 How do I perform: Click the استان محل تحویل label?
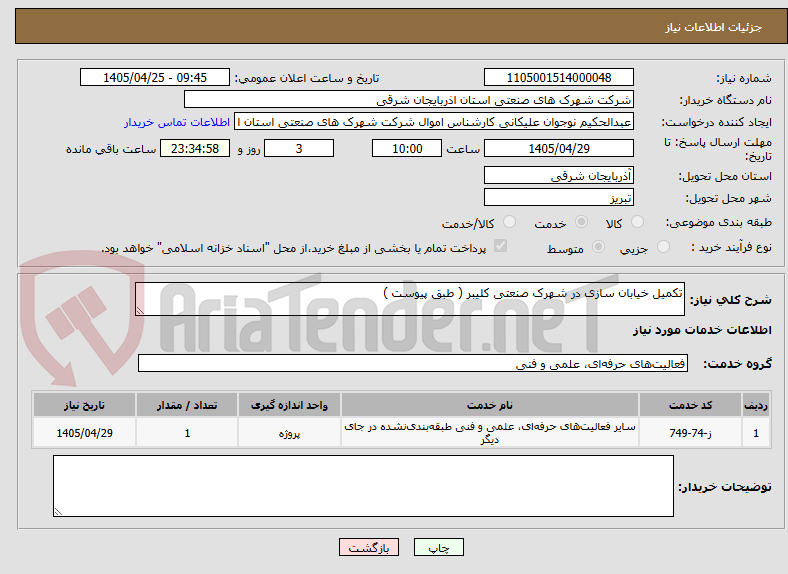tap(725, 176)
